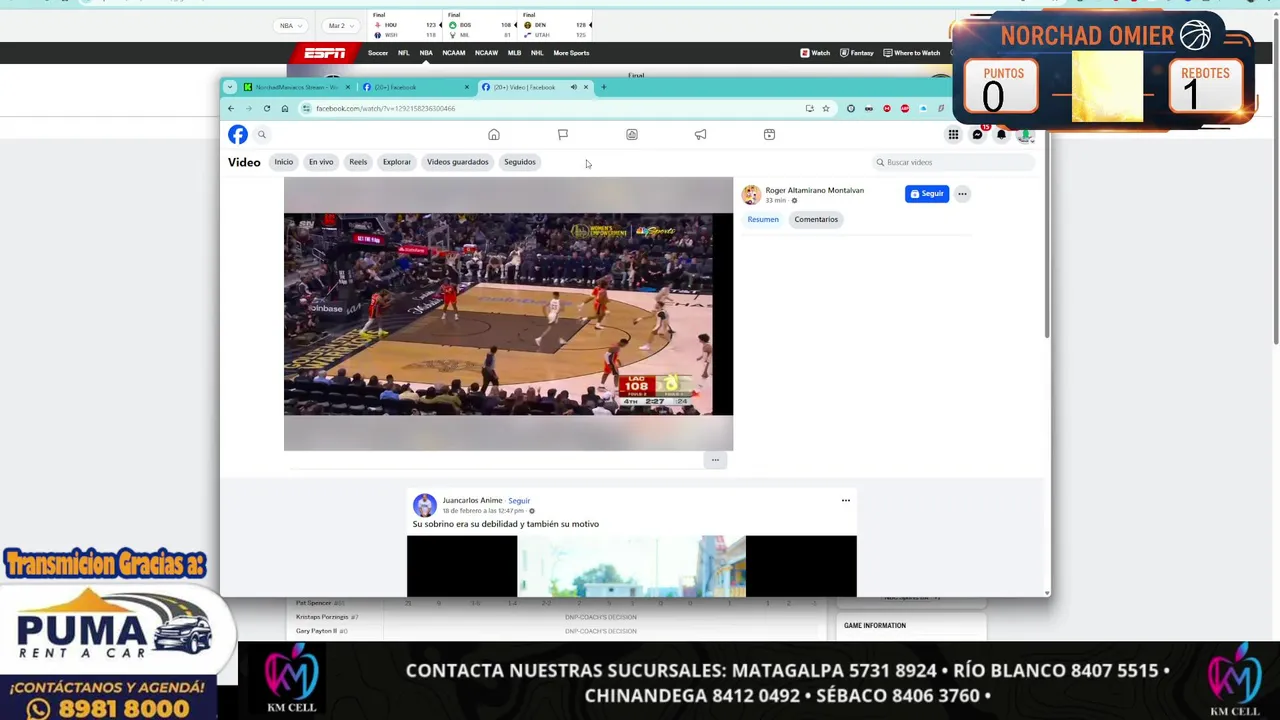Select the Resumen tab
1280x720 pixels.
763,219
